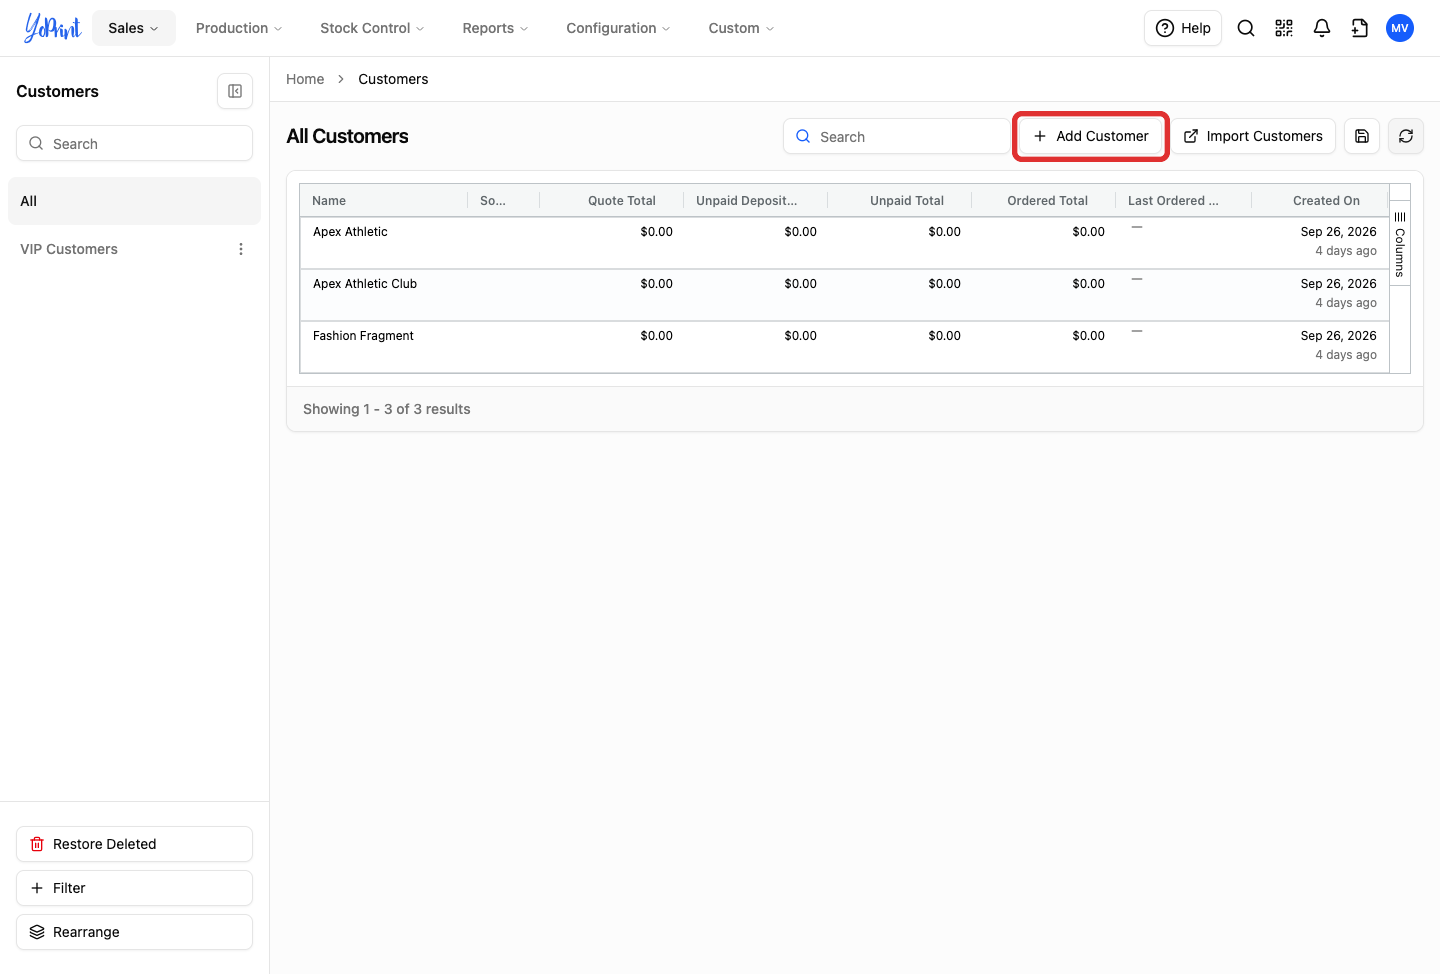1440x974 pixels.
Task: Open the Apex Athletic Club row
Action: click(x=844, y=295)
